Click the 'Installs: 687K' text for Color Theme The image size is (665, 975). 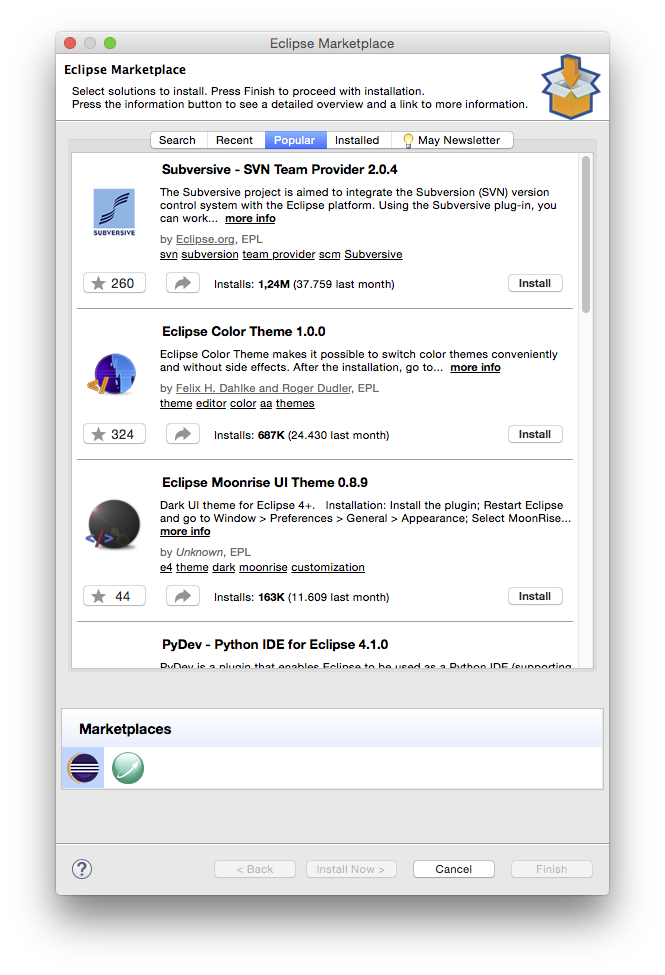(x=249, y=435)
